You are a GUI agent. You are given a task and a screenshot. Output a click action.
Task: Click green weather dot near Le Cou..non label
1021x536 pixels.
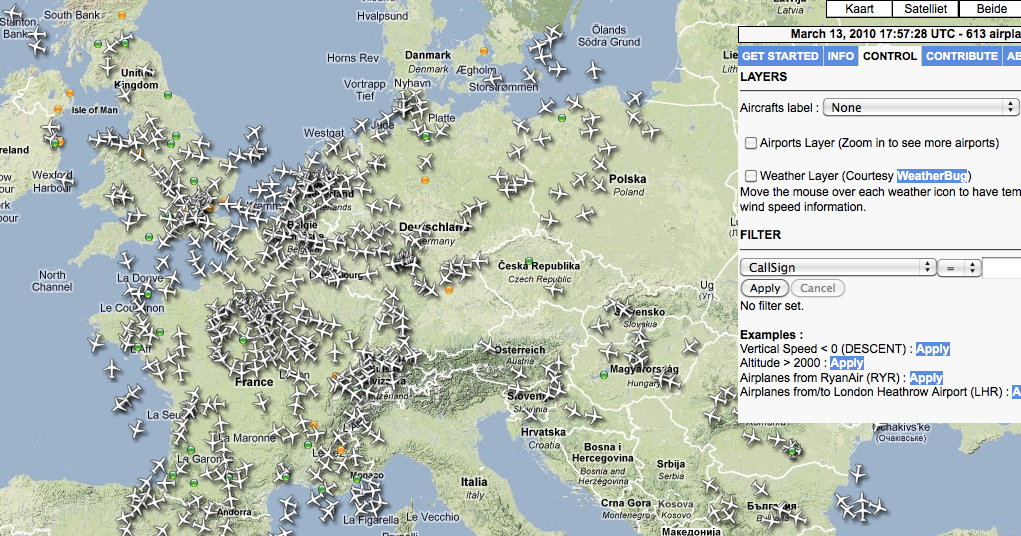tap(146, 292)
